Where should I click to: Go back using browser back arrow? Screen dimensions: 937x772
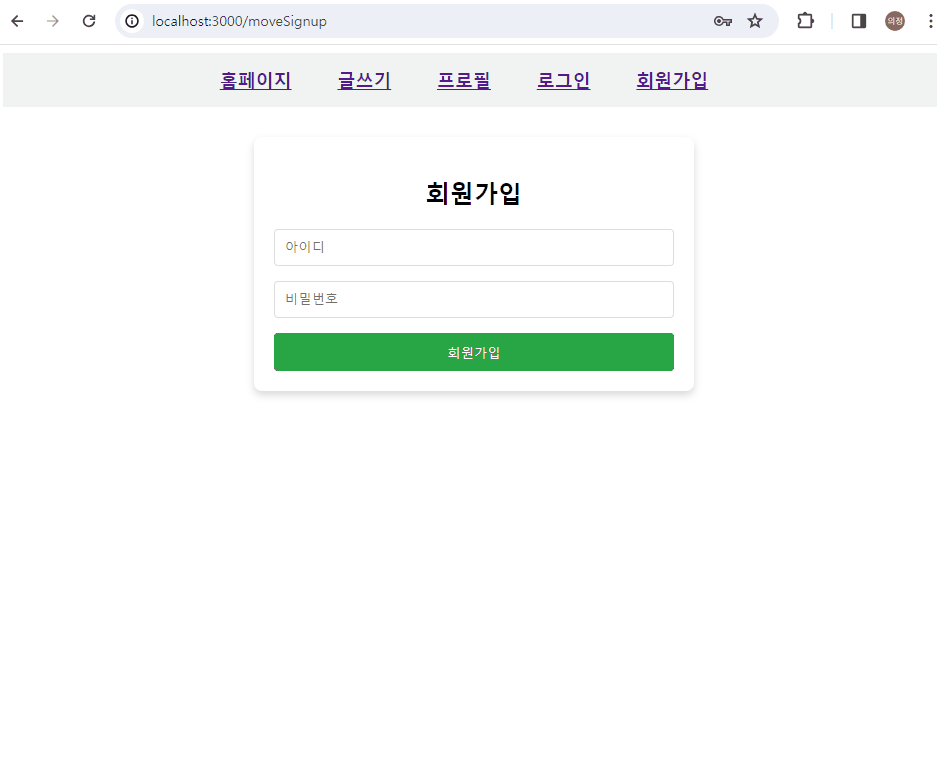point(17,22)
